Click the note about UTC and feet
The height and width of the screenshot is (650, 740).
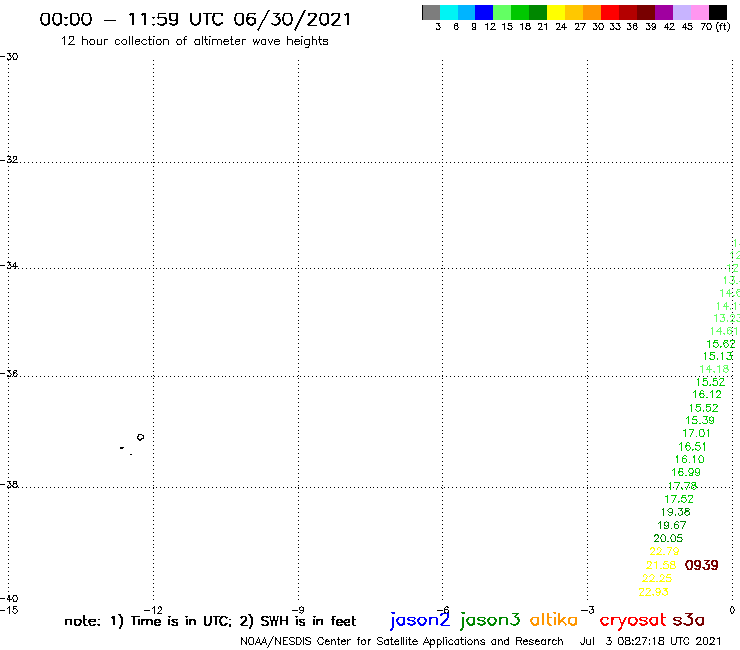[x=210, y=621]
